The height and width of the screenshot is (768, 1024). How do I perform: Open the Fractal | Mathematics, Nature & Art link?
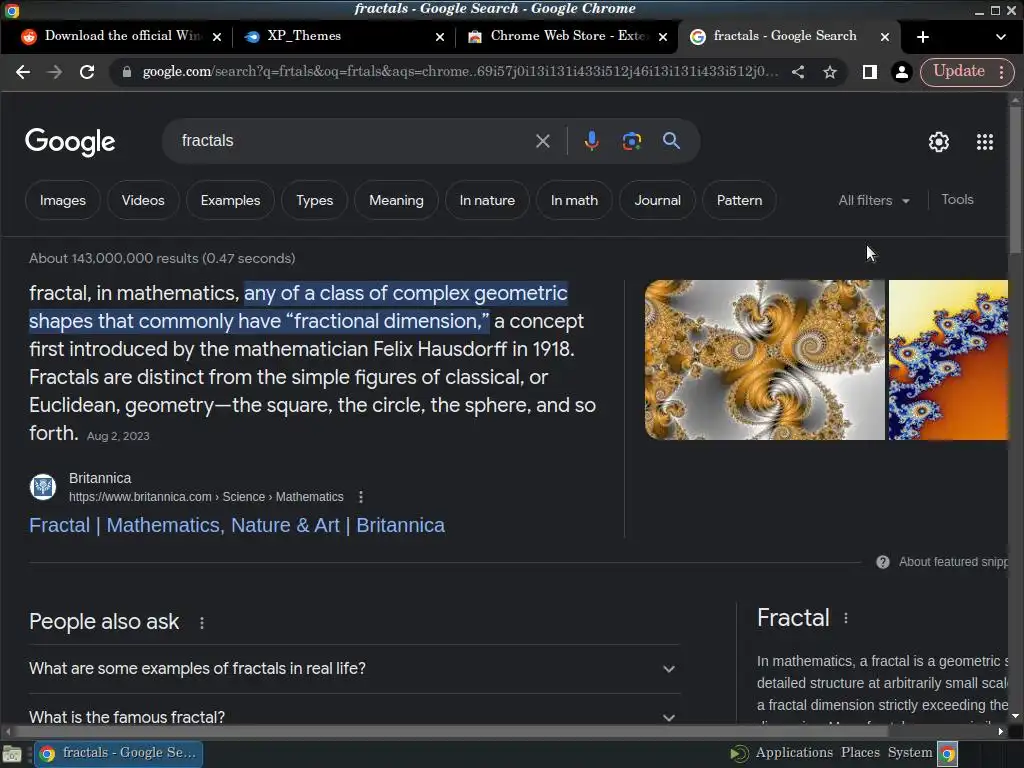click(237, 526)
